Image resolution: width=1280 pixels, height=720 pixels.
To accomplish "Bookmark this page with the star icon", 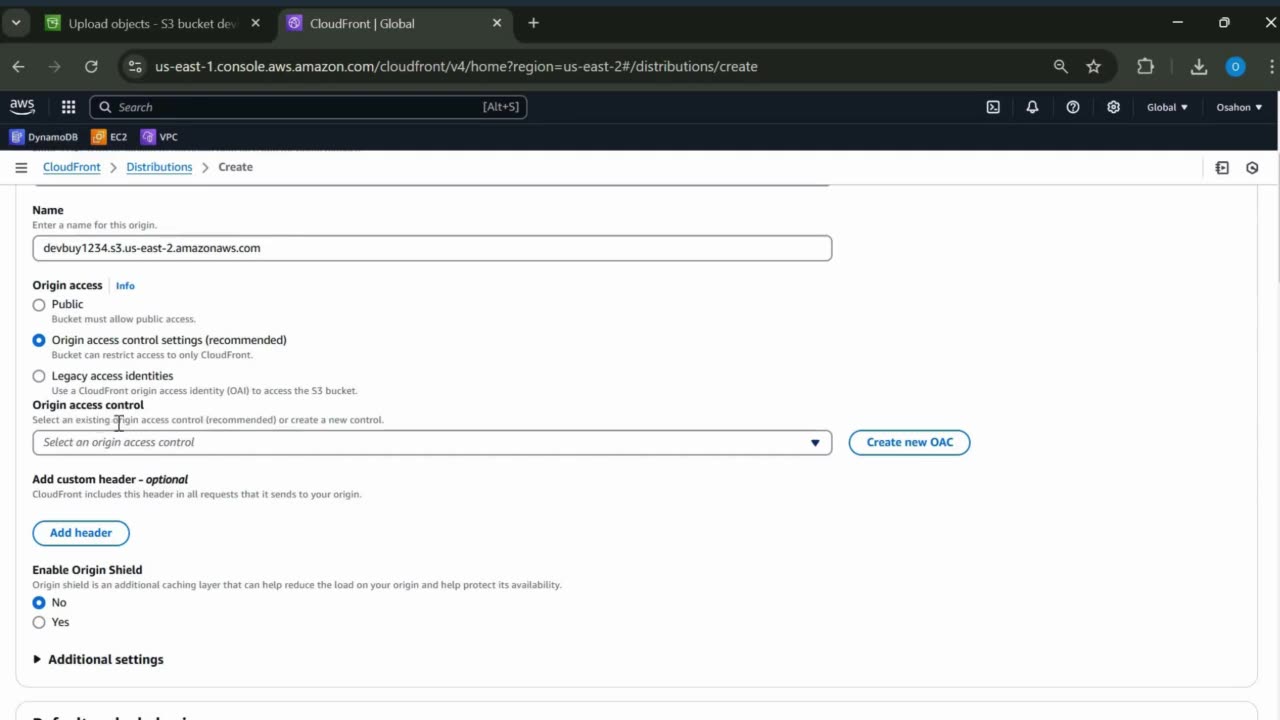I will tap(1093, 66).
